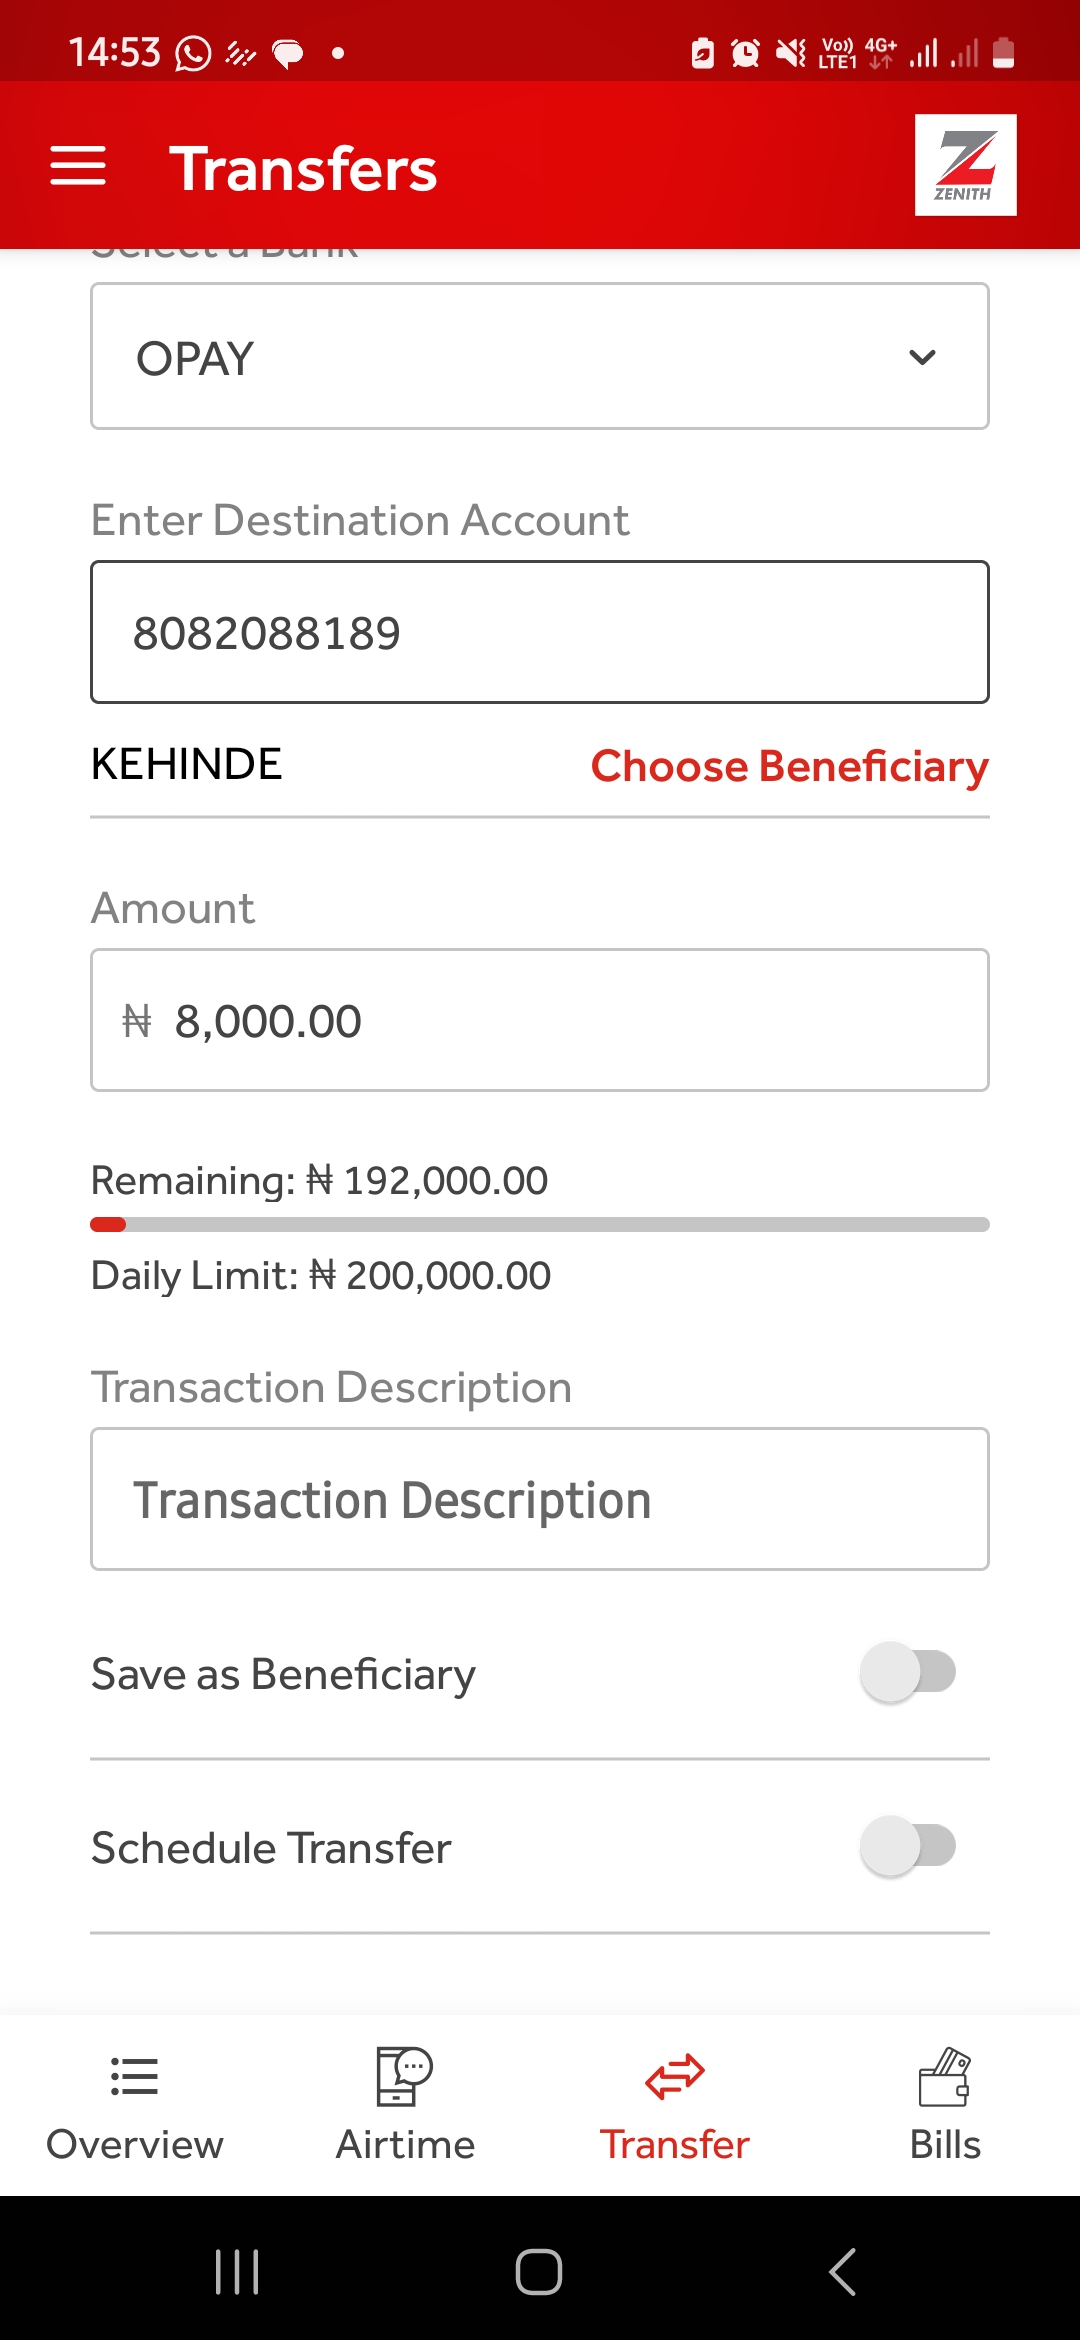Open the hamburger menu
The width and height of the screenshot is (1080, 2340).
(x=78, y=166)
